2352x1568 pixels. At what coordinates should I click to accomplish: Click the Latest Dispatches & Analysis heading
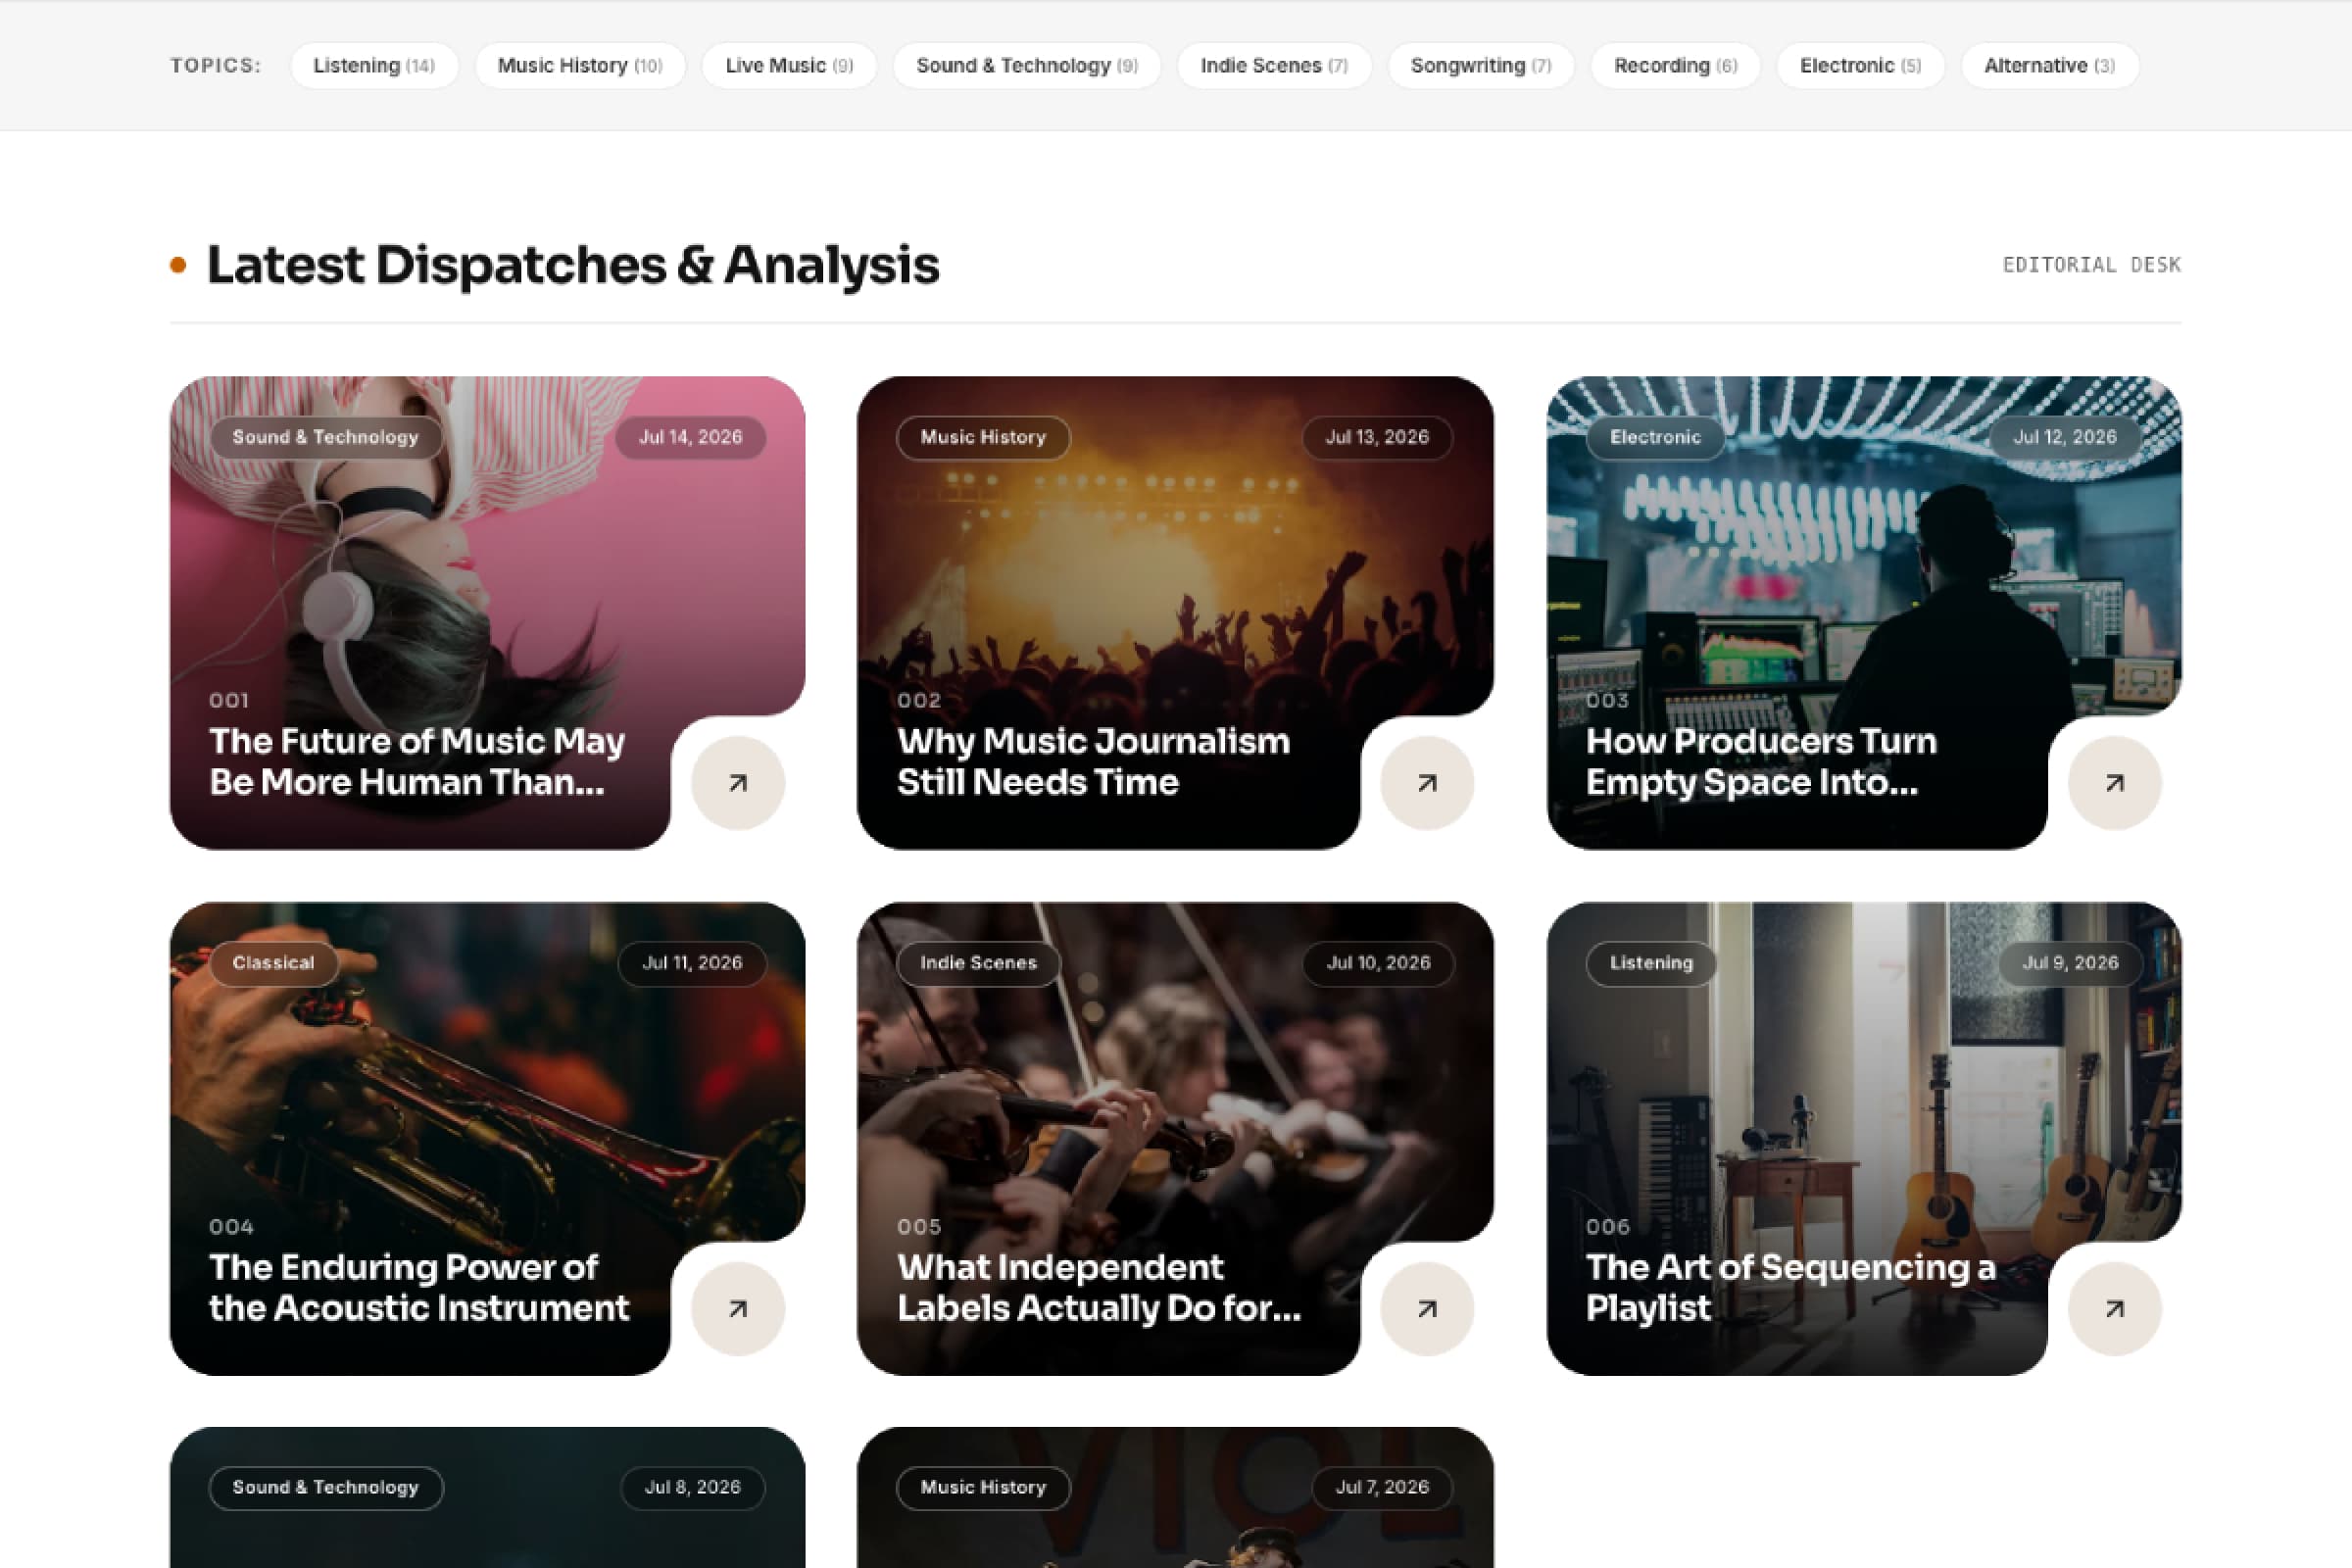click(573, 265)
